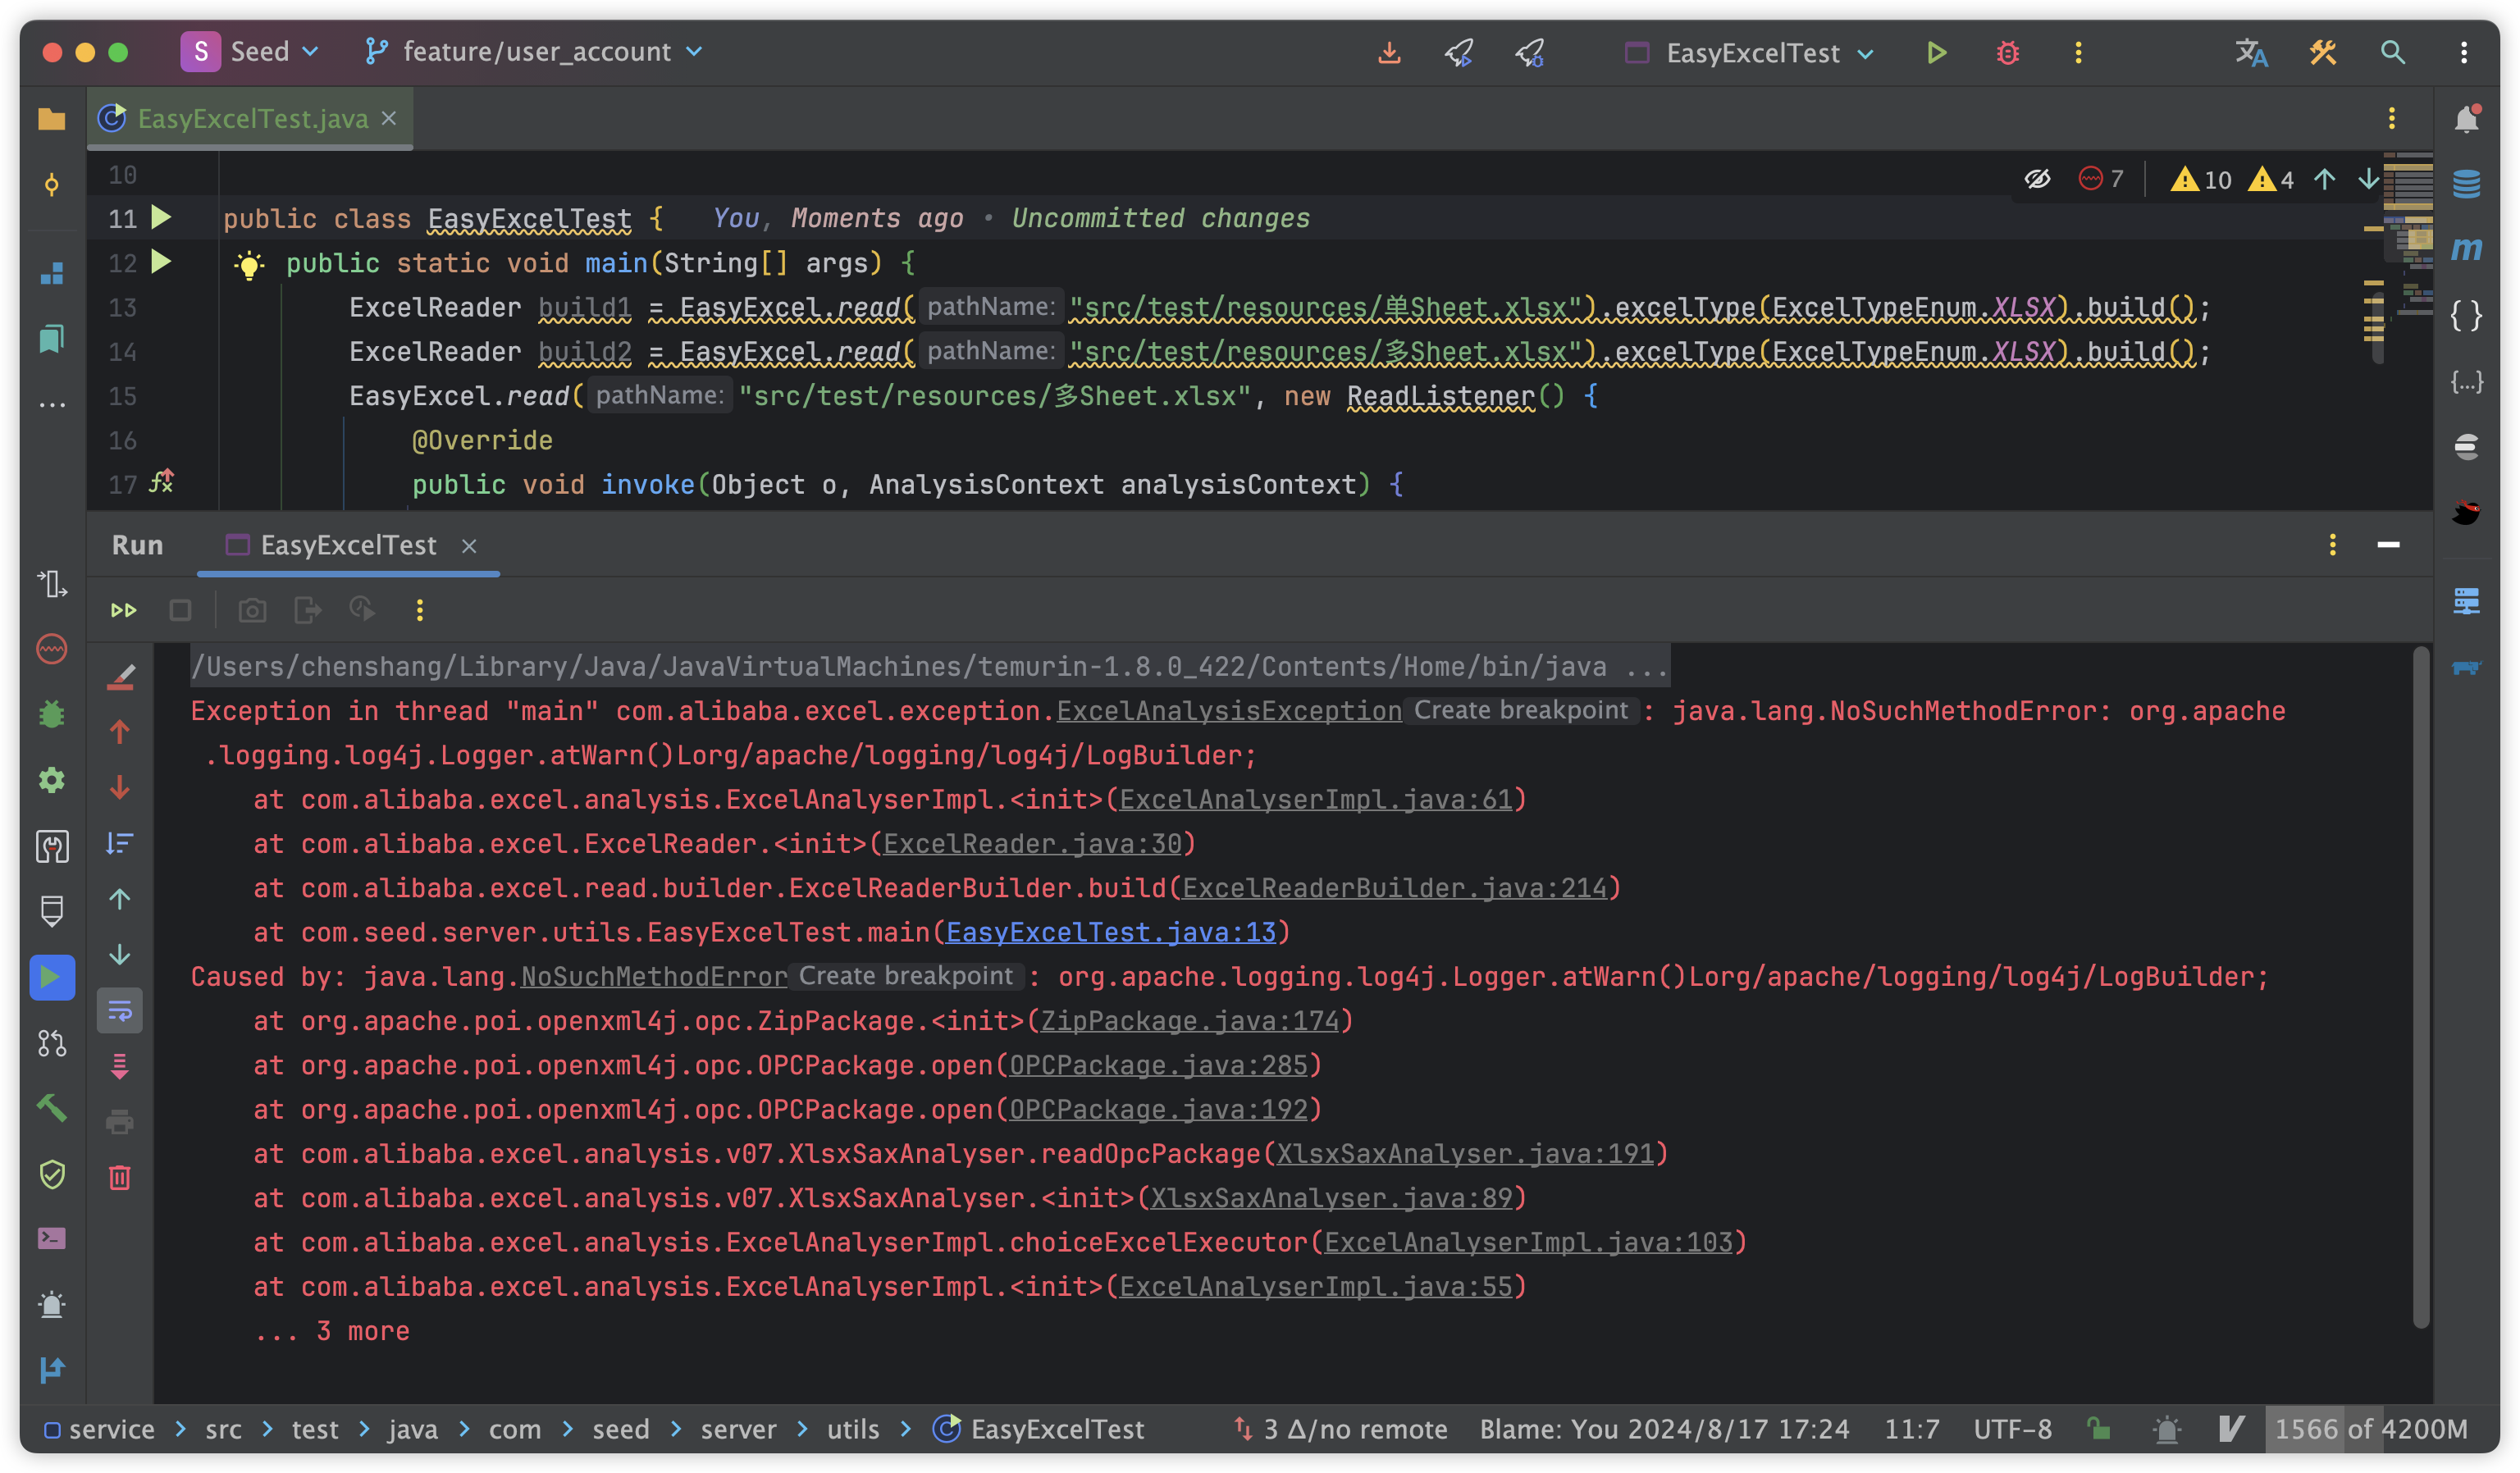Run EasyExcelTest with the green play button
The width and height of the screenshot is (2520, 1473).
1936,52
